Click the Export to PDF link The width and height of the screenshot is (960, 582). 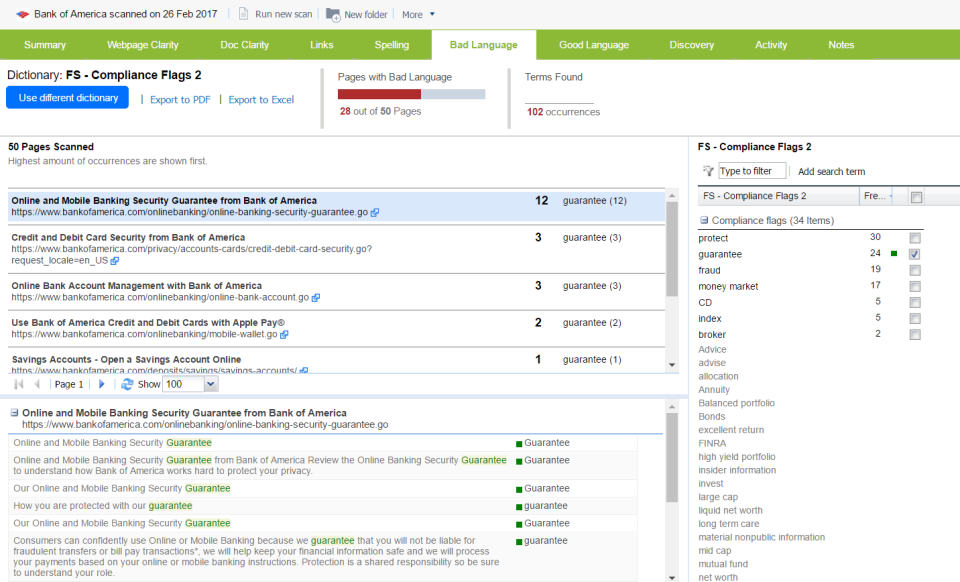click(179, 100)
